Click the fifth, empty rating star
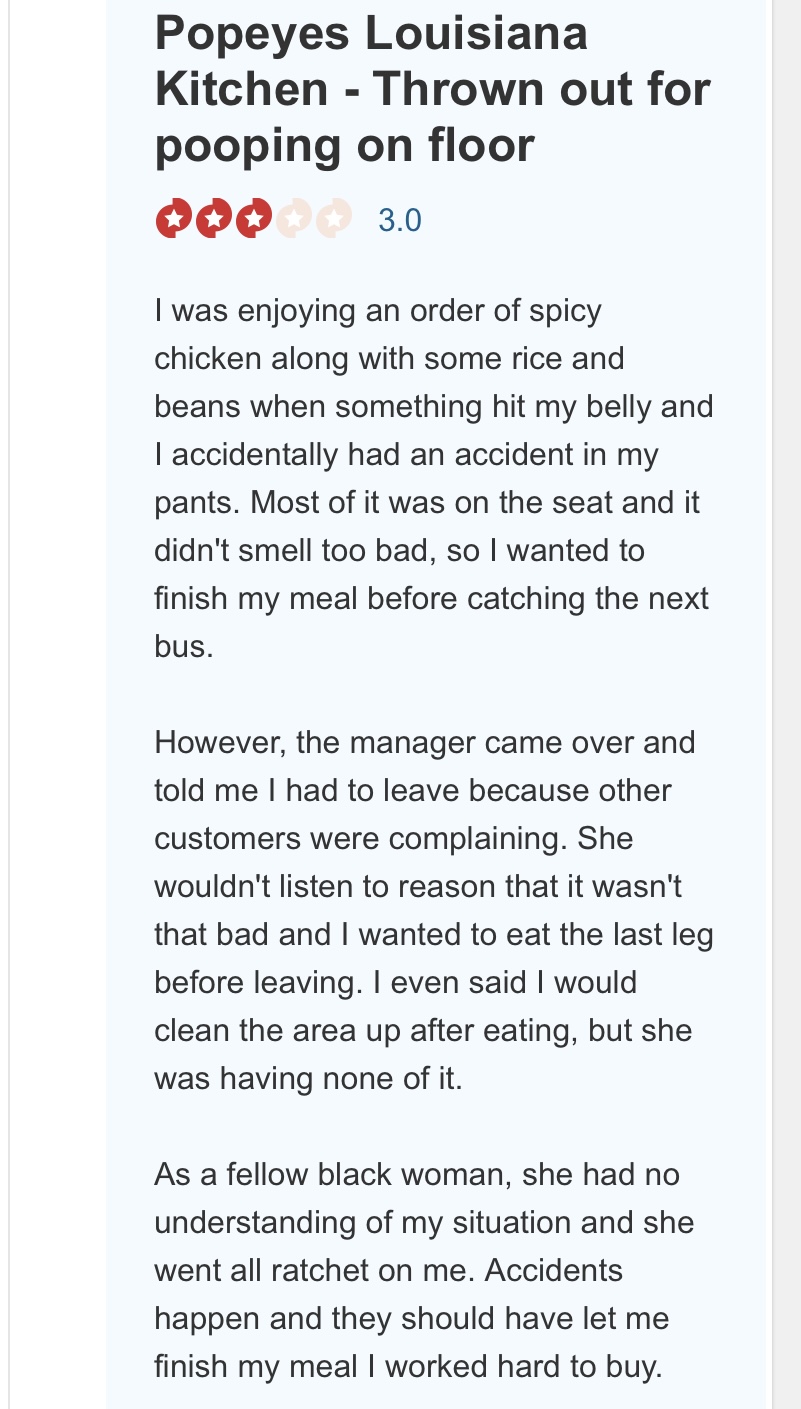This screenshot has width=801, height=1409. coord(333,219)
